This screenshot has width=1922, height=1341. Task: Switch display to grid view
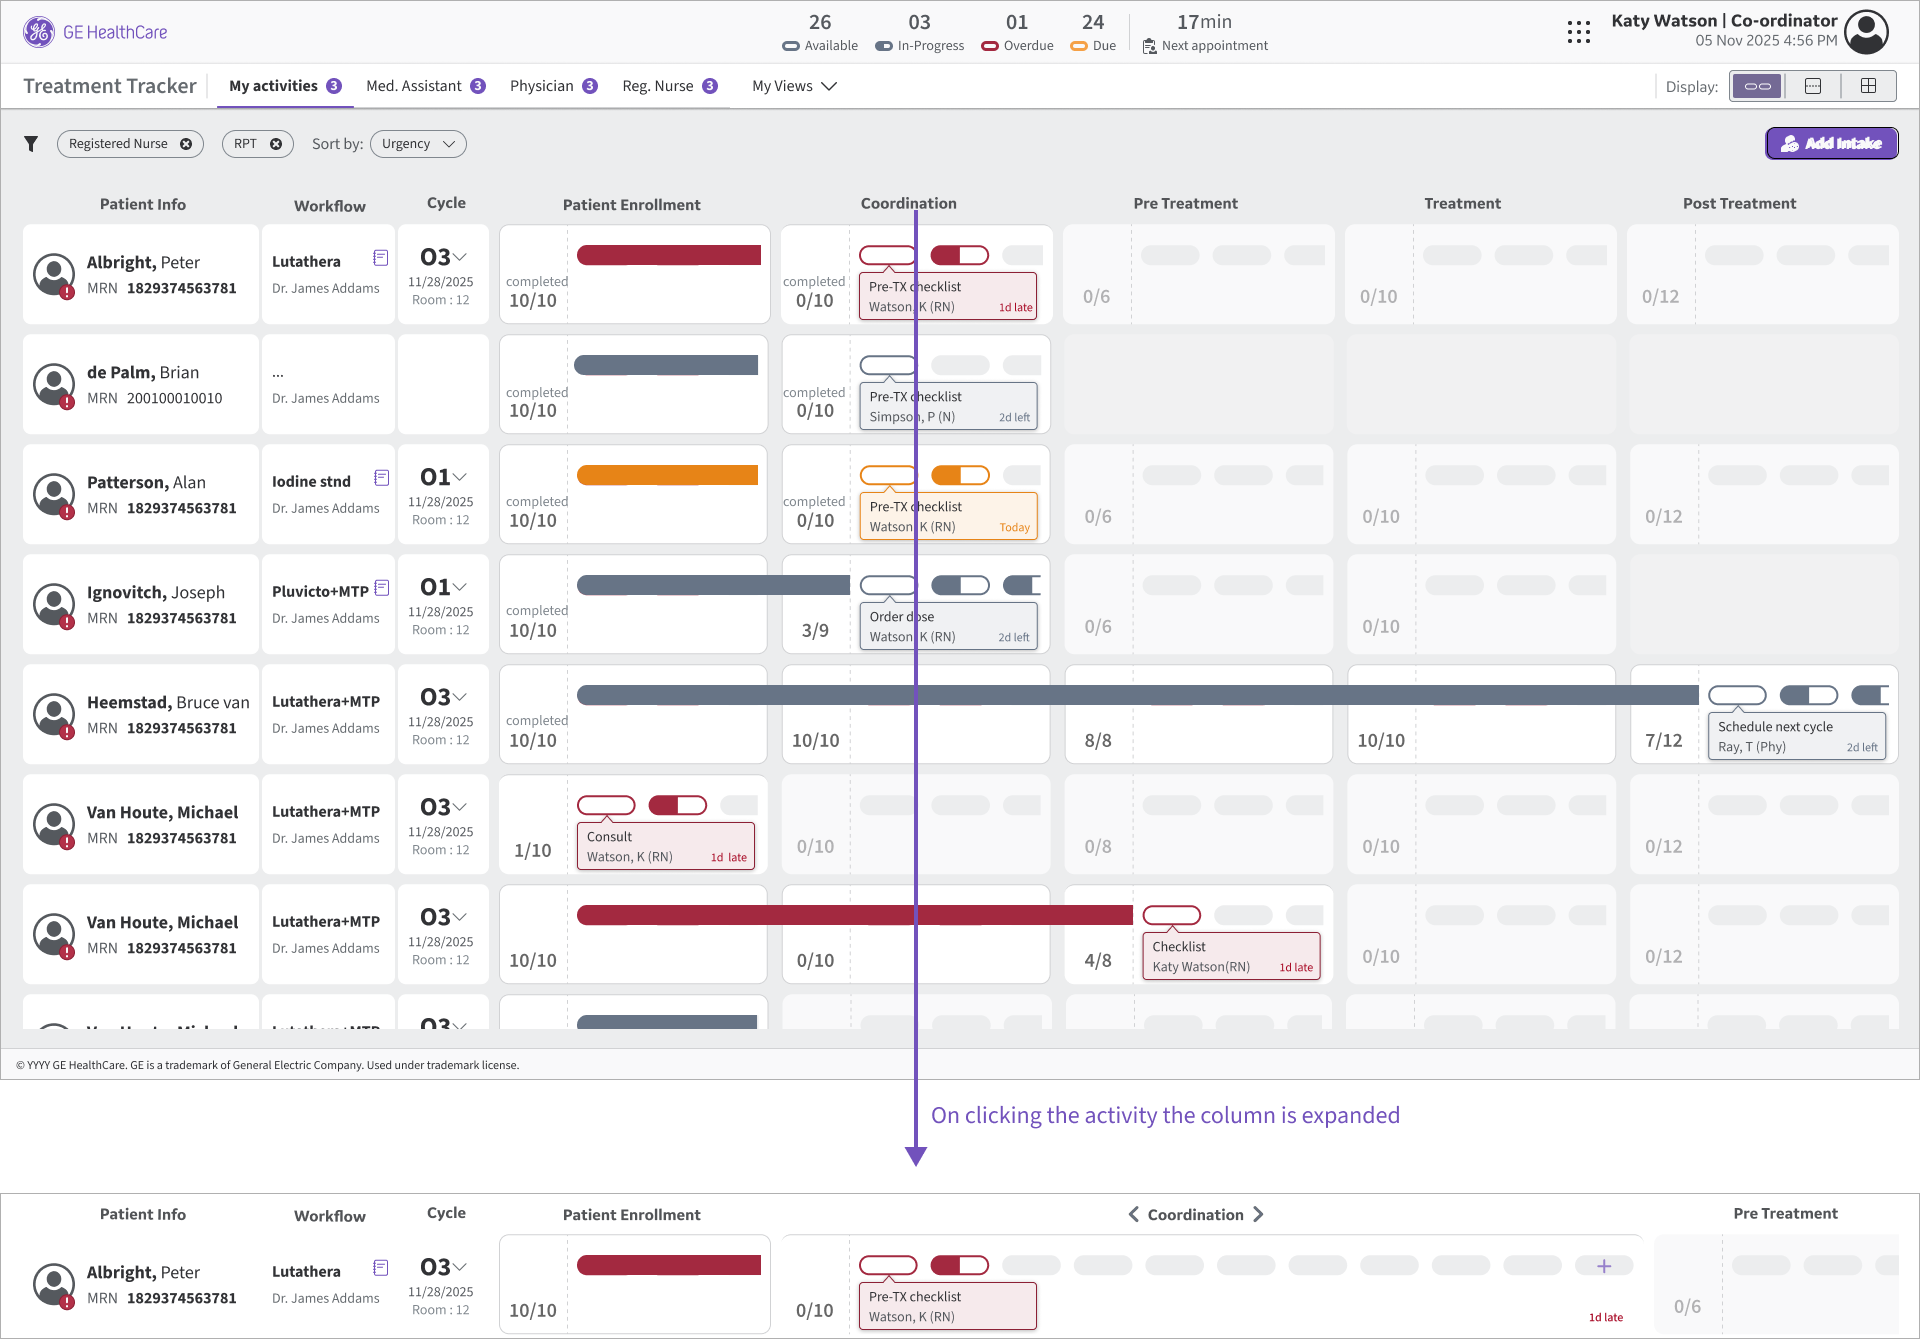pyautogui.click(x=1868, y=86)
